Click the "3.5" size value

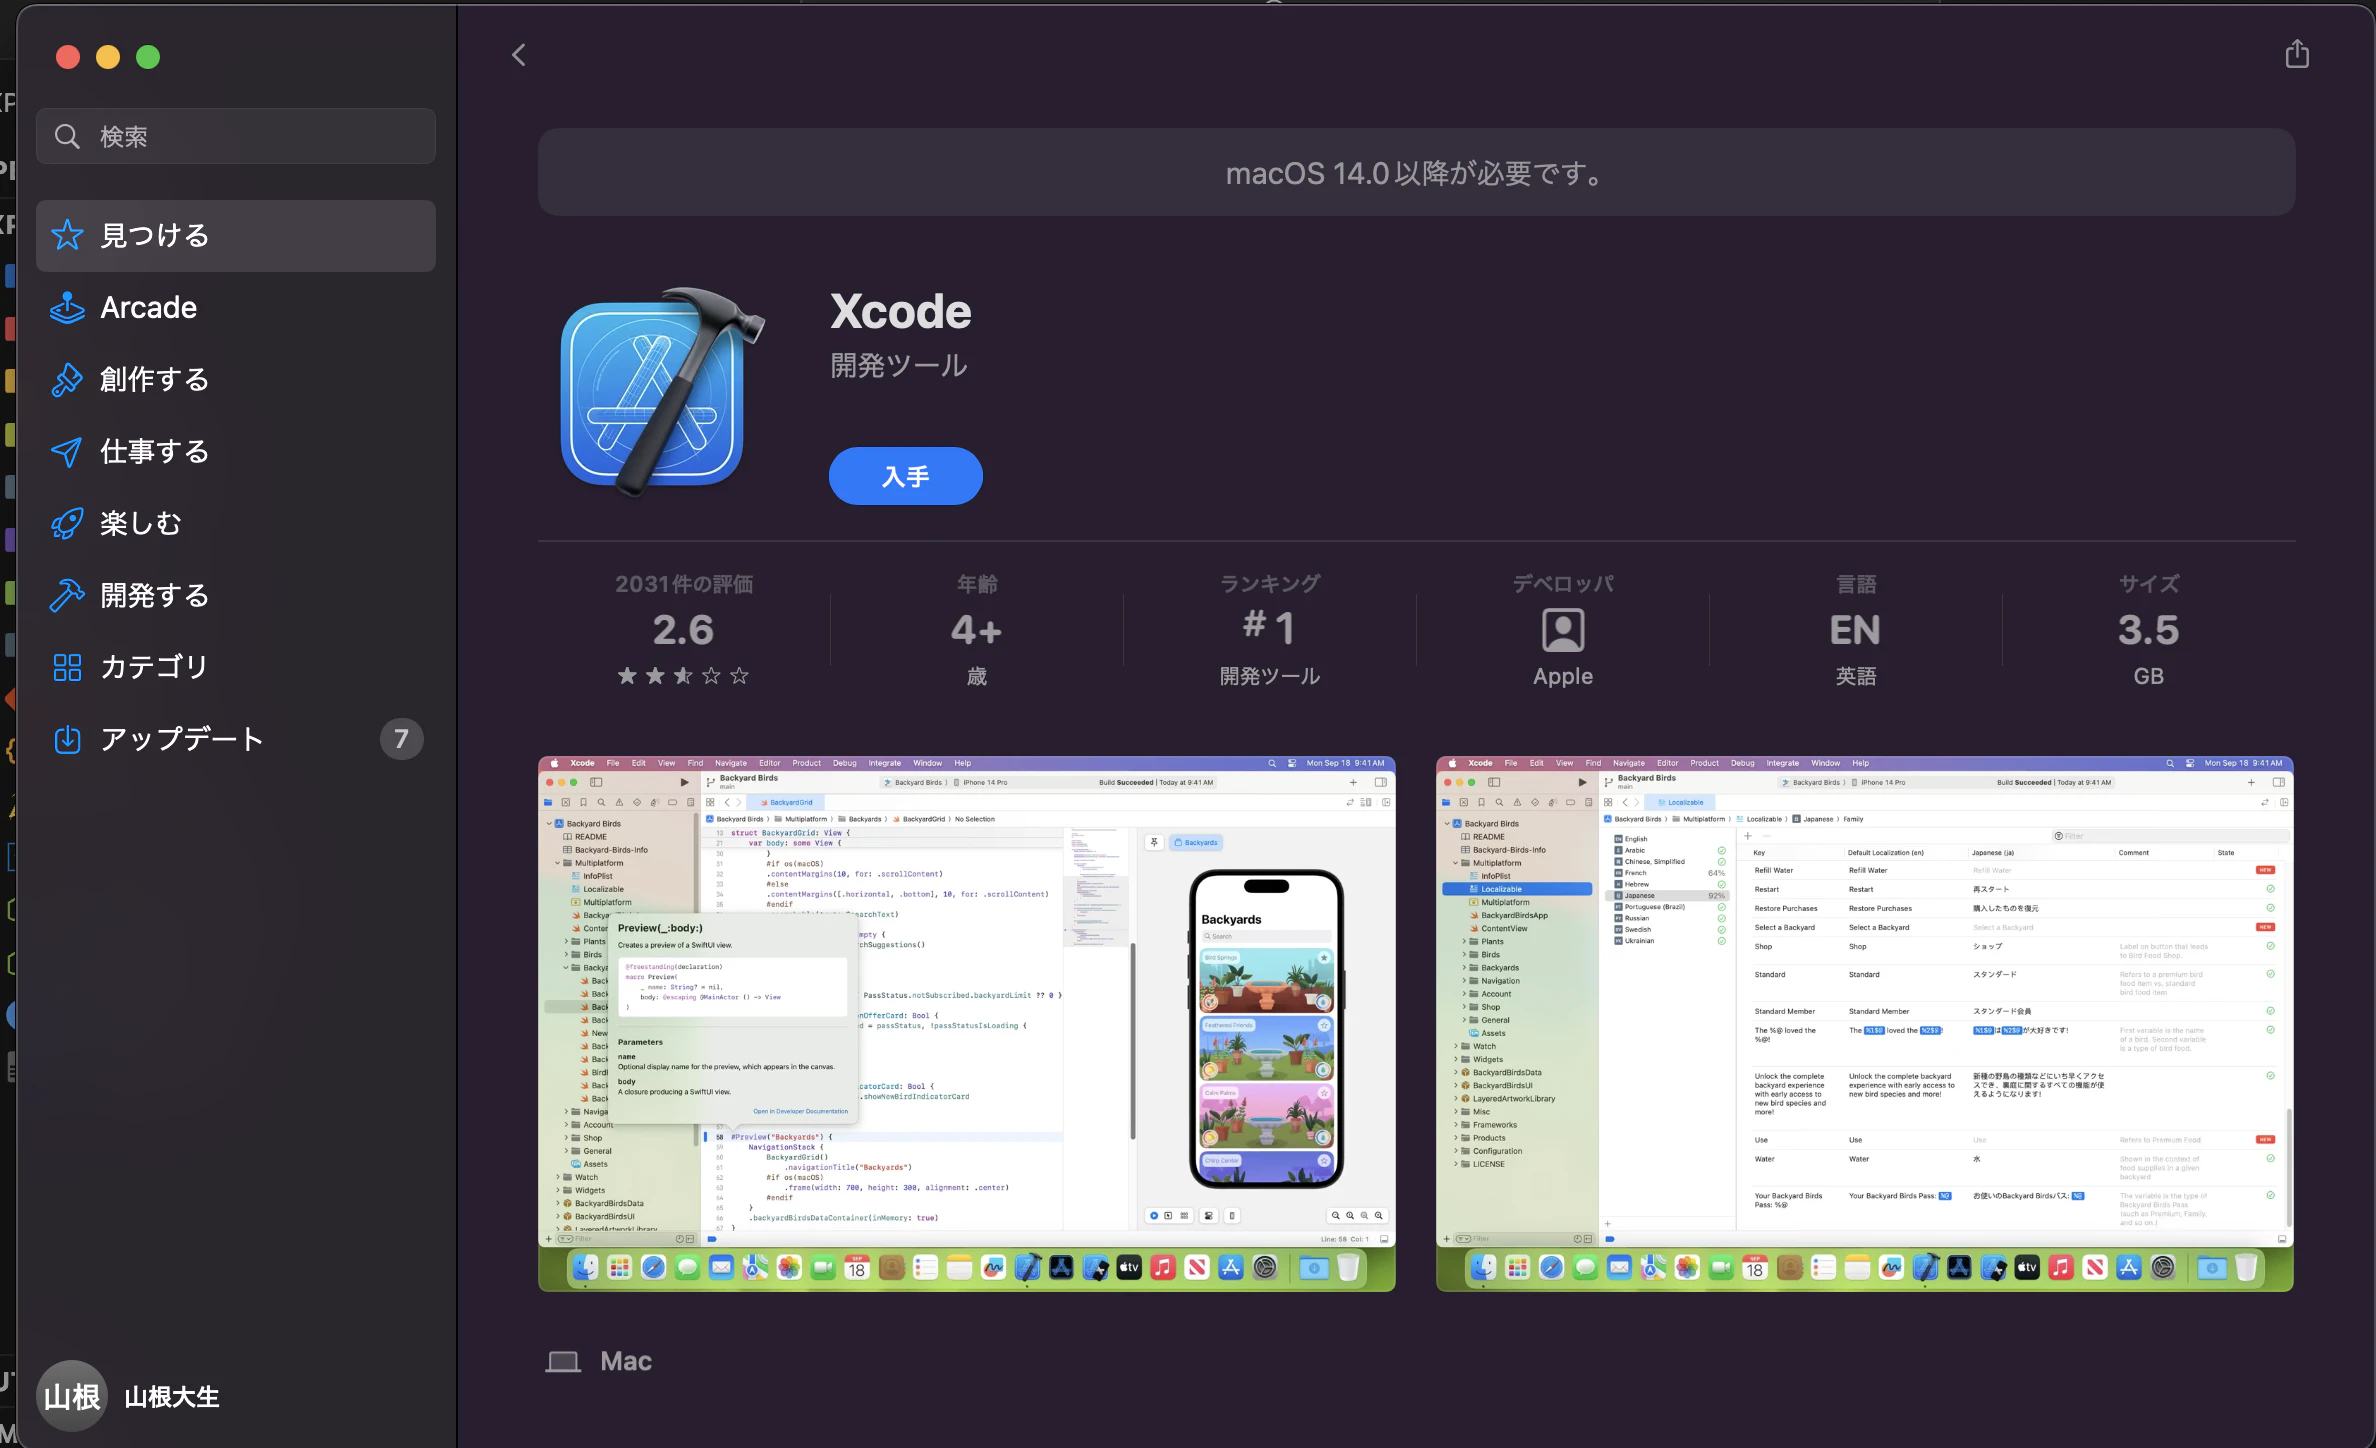click(2148, 630)
